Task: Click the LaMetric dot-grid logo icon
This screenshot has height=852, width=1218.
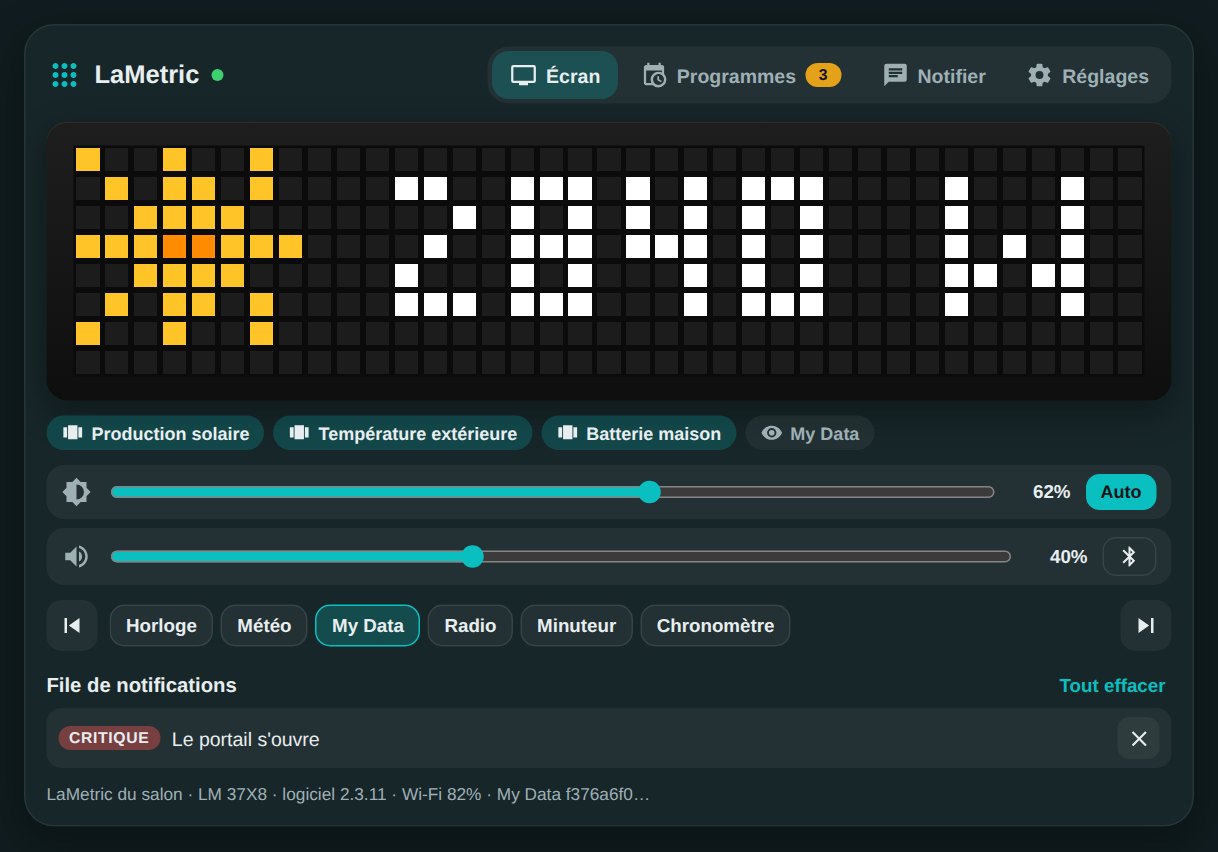Action: click(64, 75)
